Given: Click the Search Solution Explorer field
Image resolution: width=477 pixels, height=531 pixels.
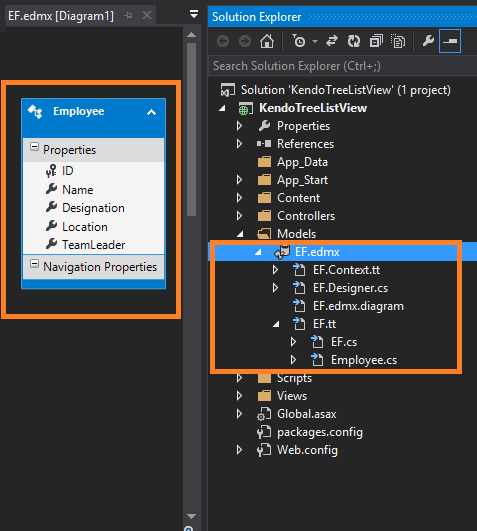Looking at the screenshot, I should pos(343,66).
